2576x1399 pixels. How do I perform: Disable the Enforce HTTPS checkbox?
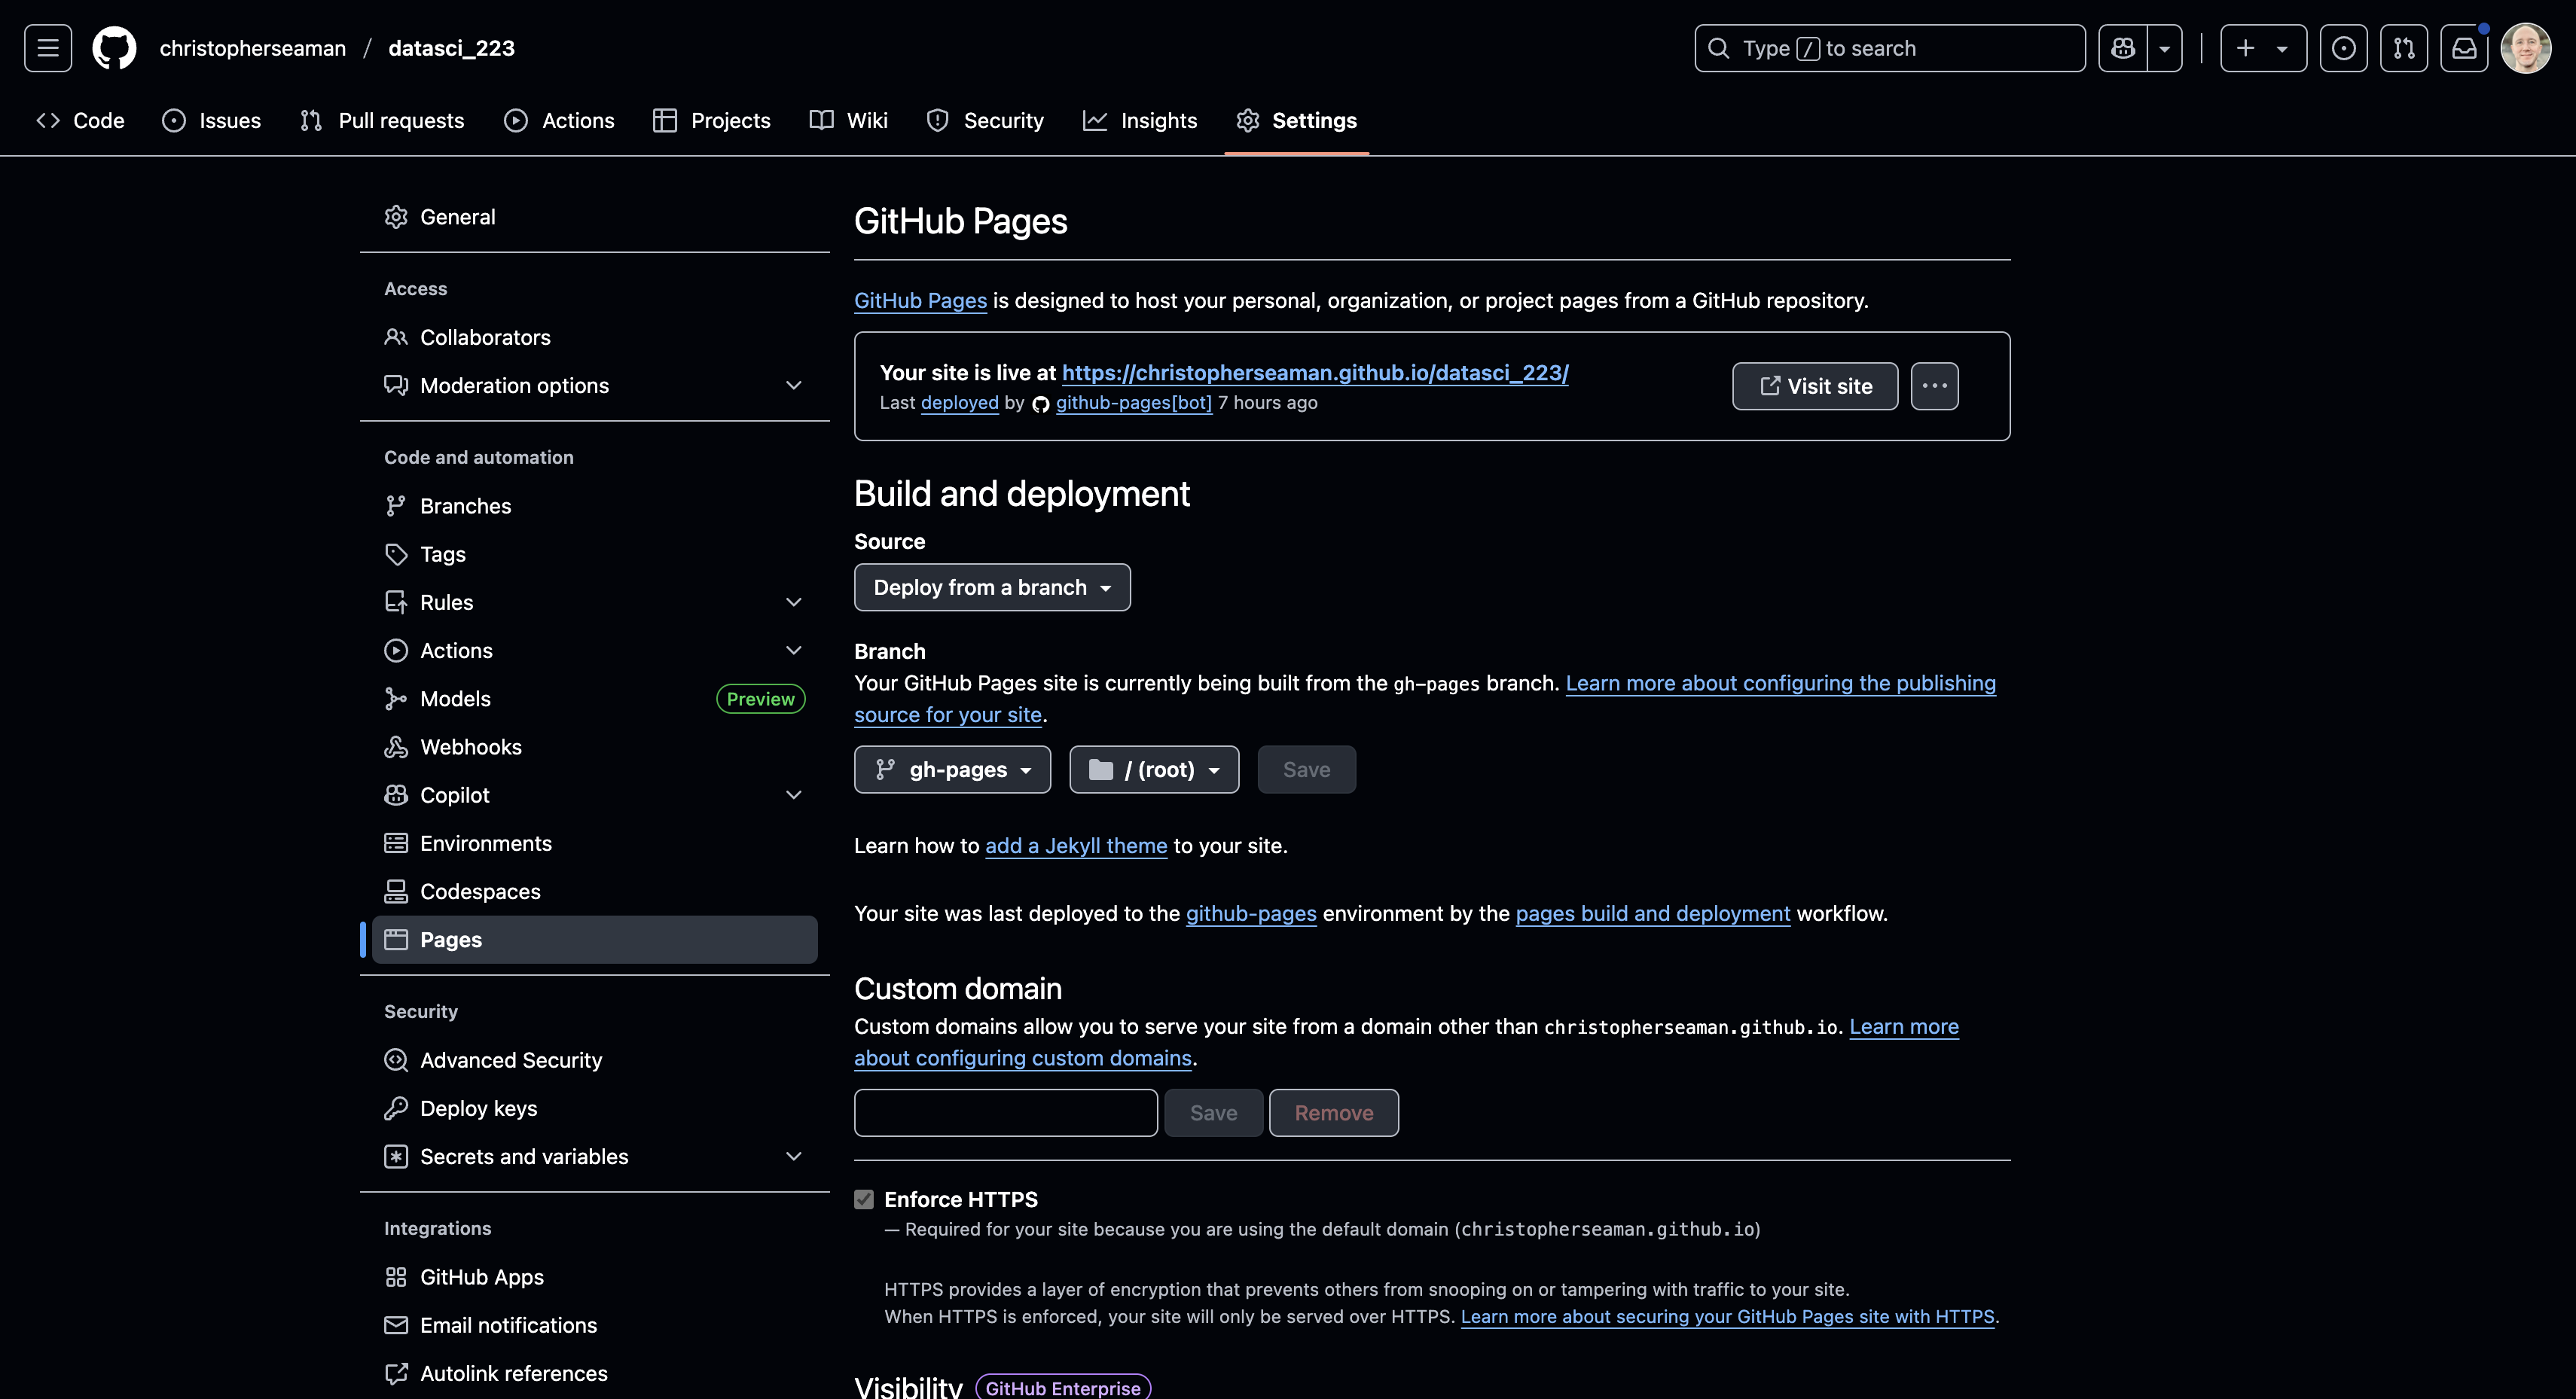[x=864, y=1199]
